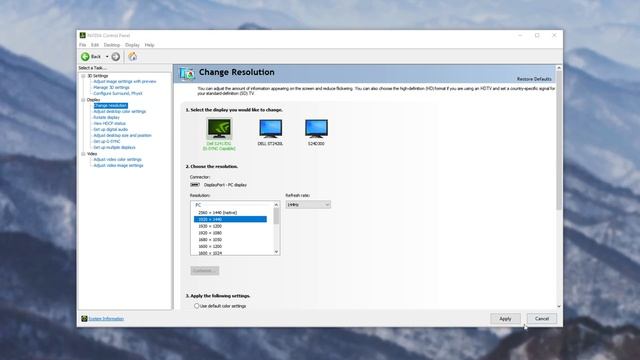Click the Video category label
The width and height of the screenshot is (640, 360).
tap(92, 154)
